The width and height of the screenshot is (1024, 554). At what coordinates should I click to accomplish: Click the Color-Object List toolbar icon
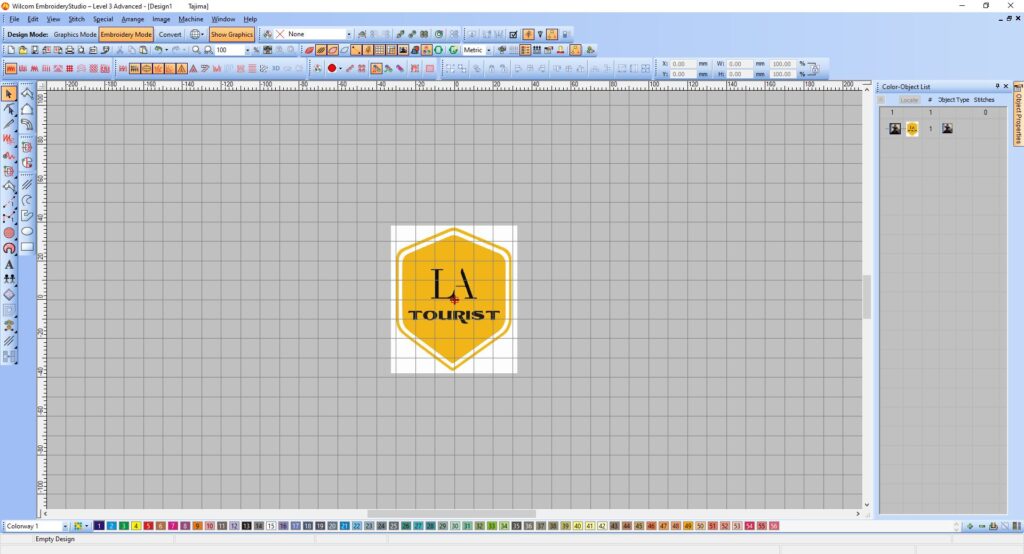(525, 50)
